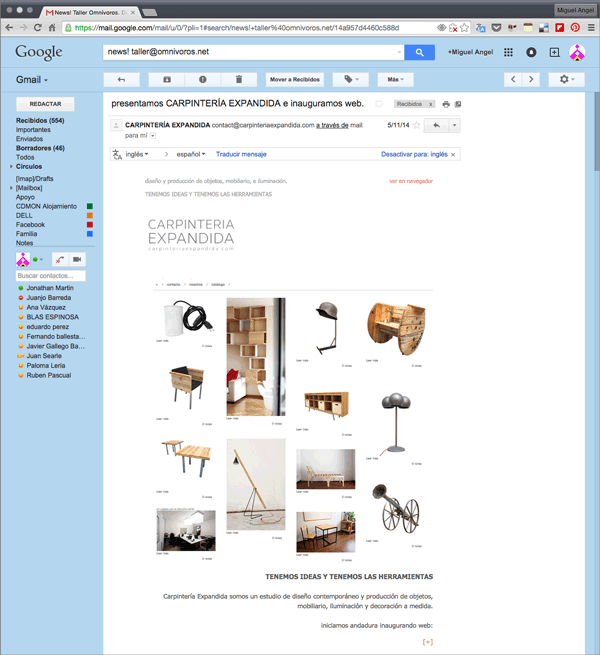Select the Borradores folder
Screen dimensions: 600x655
[40, 148]
